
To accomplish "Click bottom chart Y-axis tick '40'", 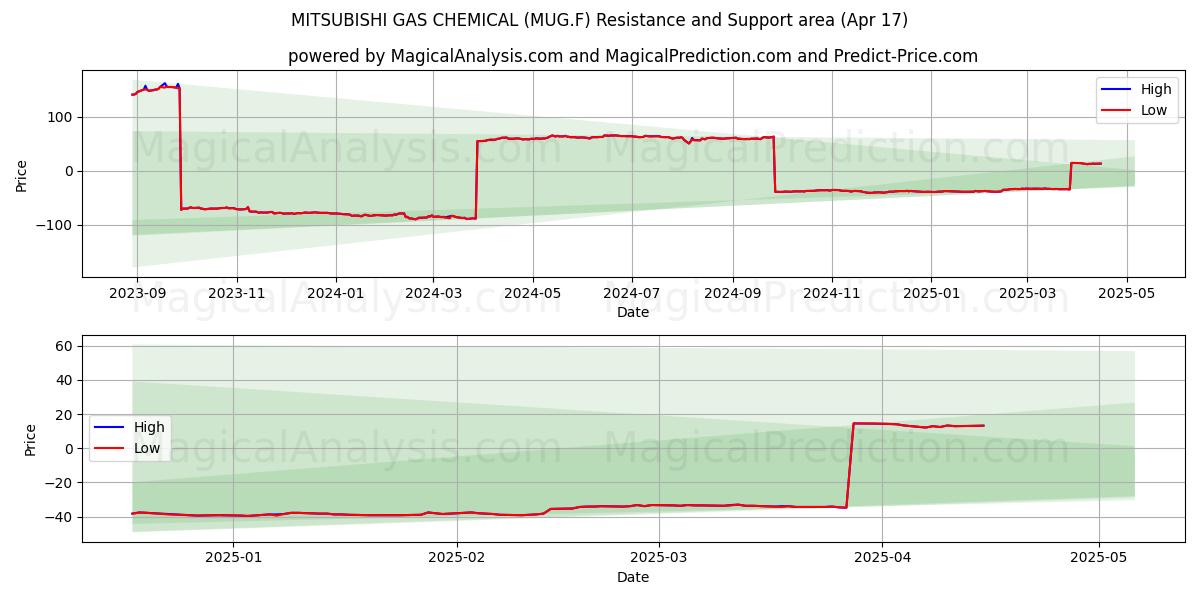I will [x=66, y=380].
